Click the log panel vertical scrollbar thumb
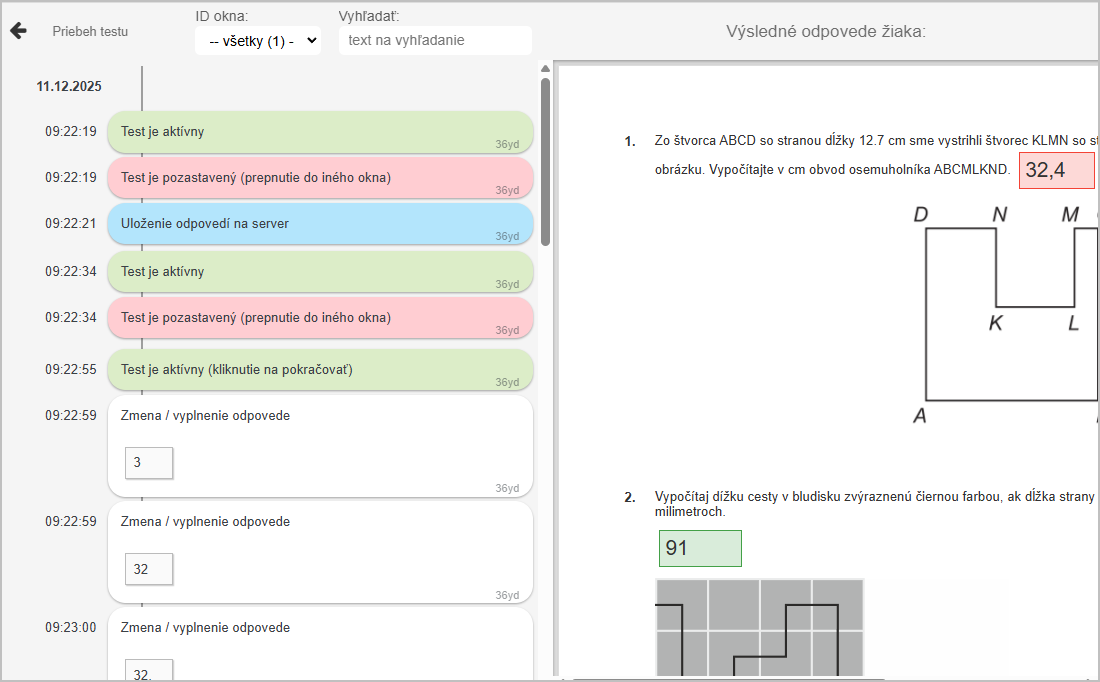Image resolution: width=1100 pixels, height=682 pixels. tap(545, 160)
